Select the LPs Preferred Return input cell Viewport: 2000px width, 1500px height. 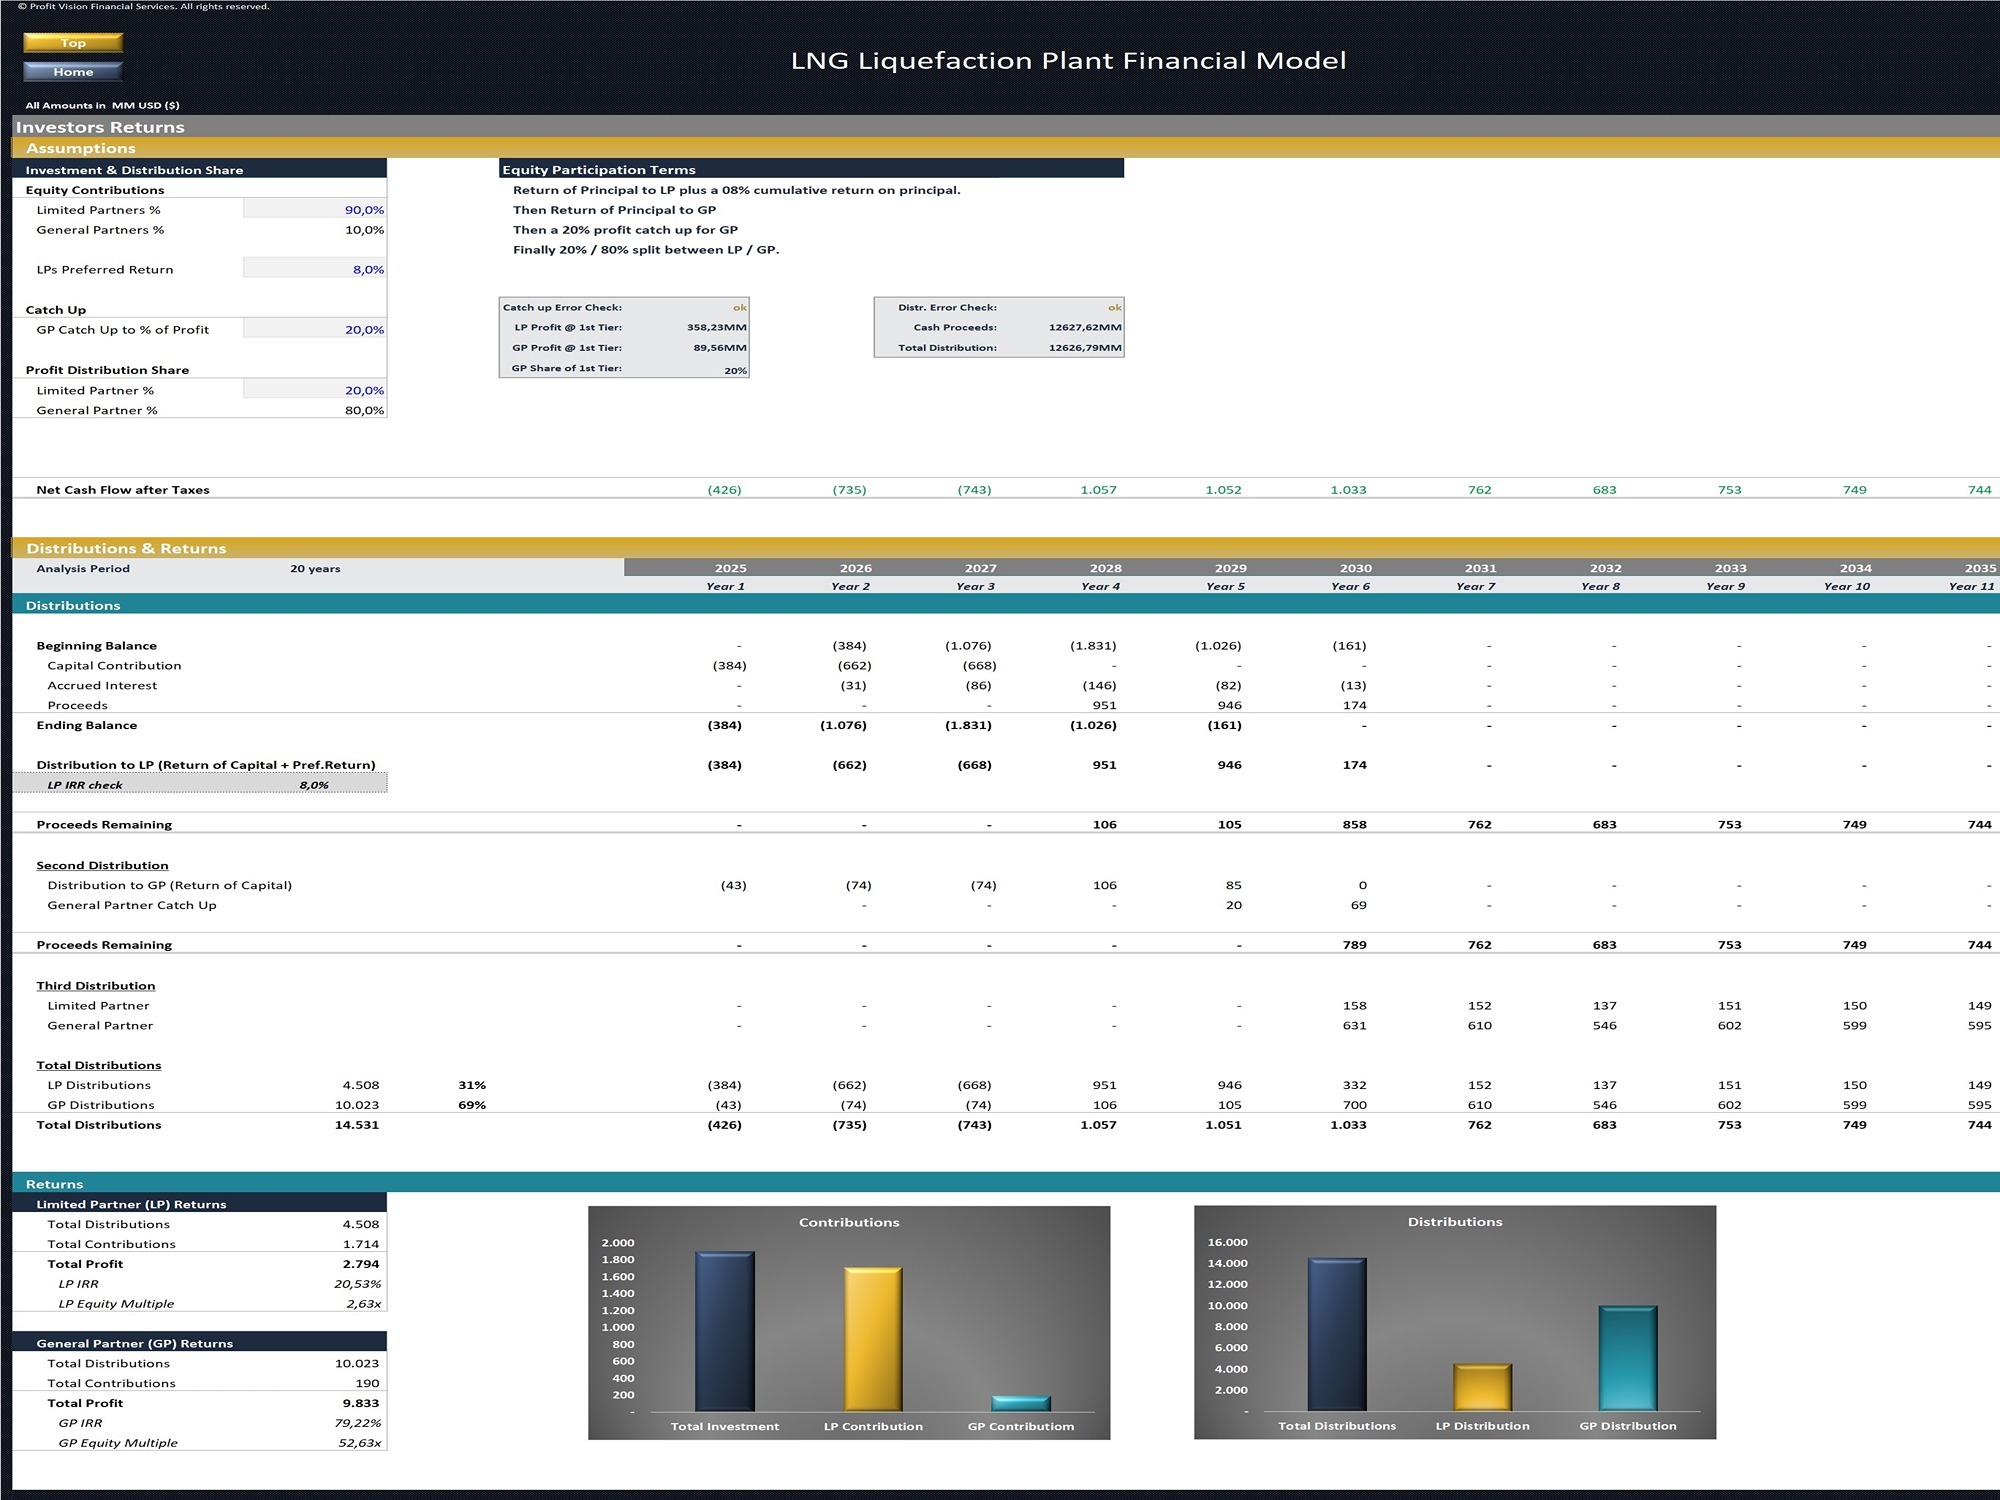coord(315,269)
